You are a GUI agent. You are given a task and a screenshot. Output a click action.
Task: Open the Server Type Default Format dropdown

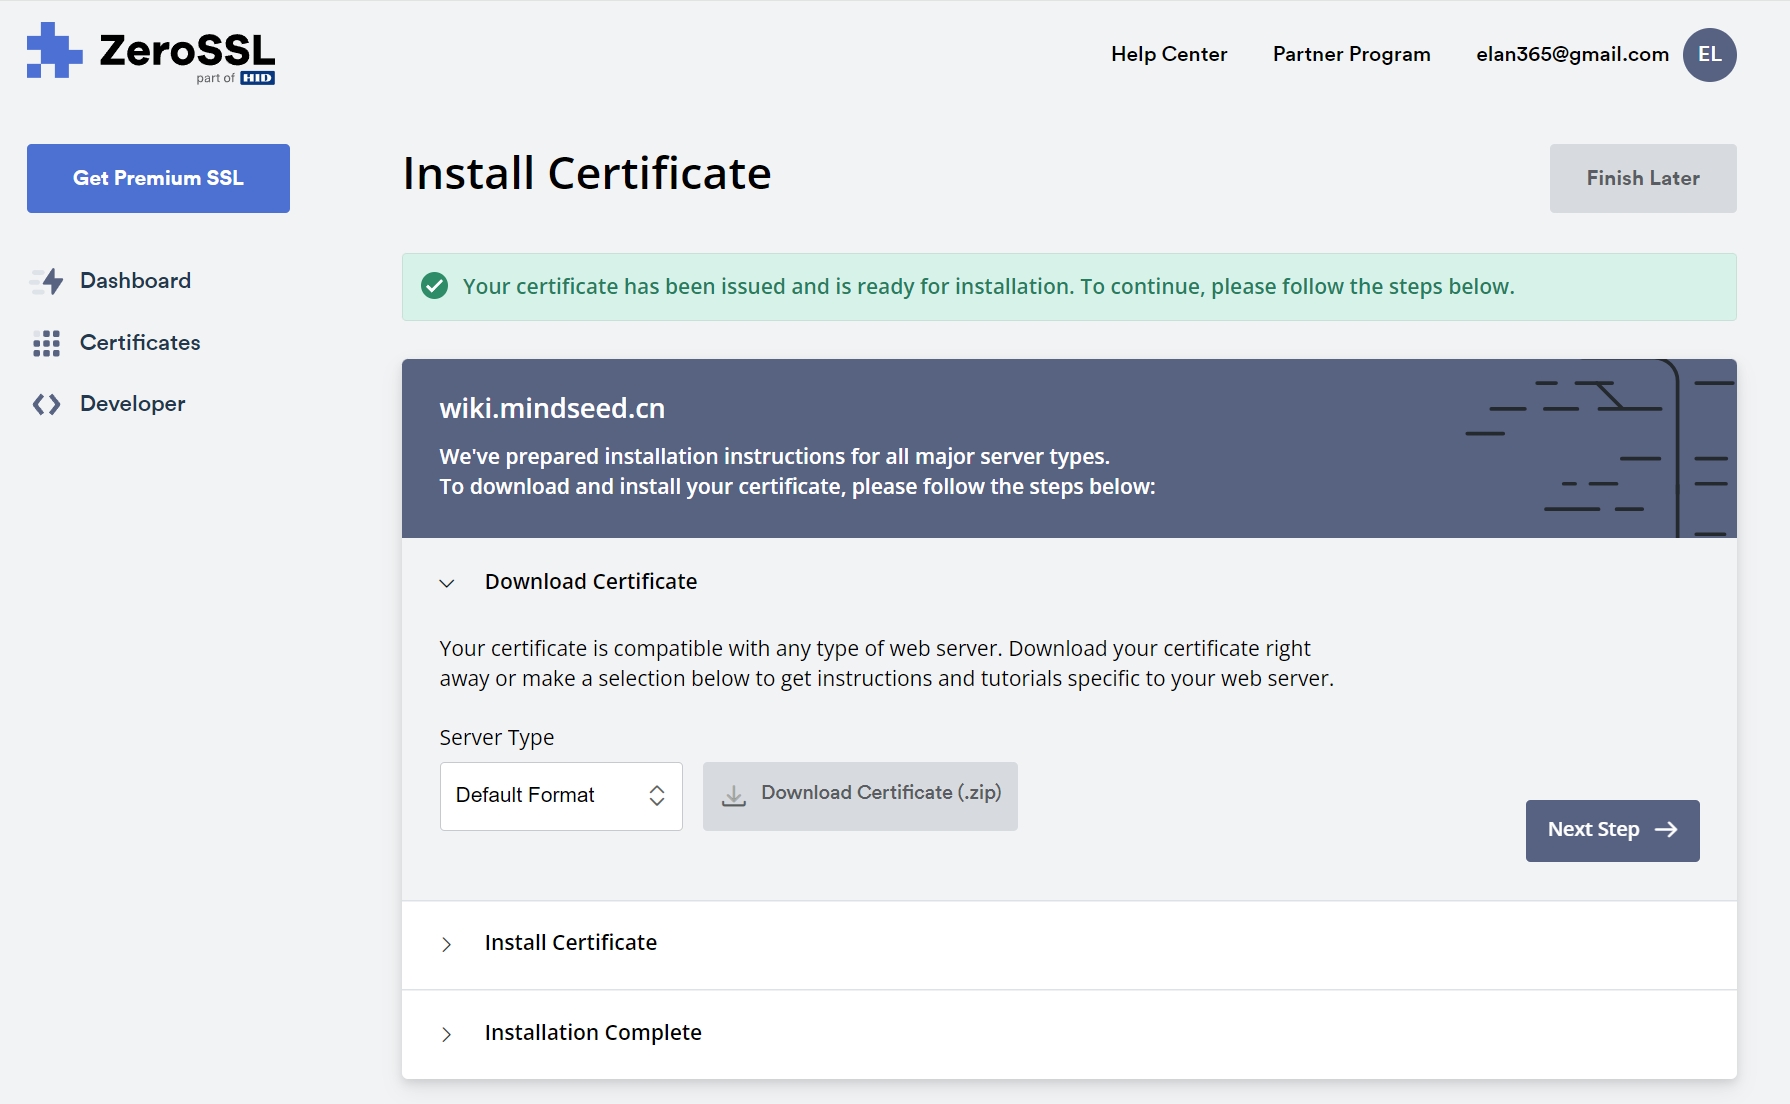click(x=561, y=796)
